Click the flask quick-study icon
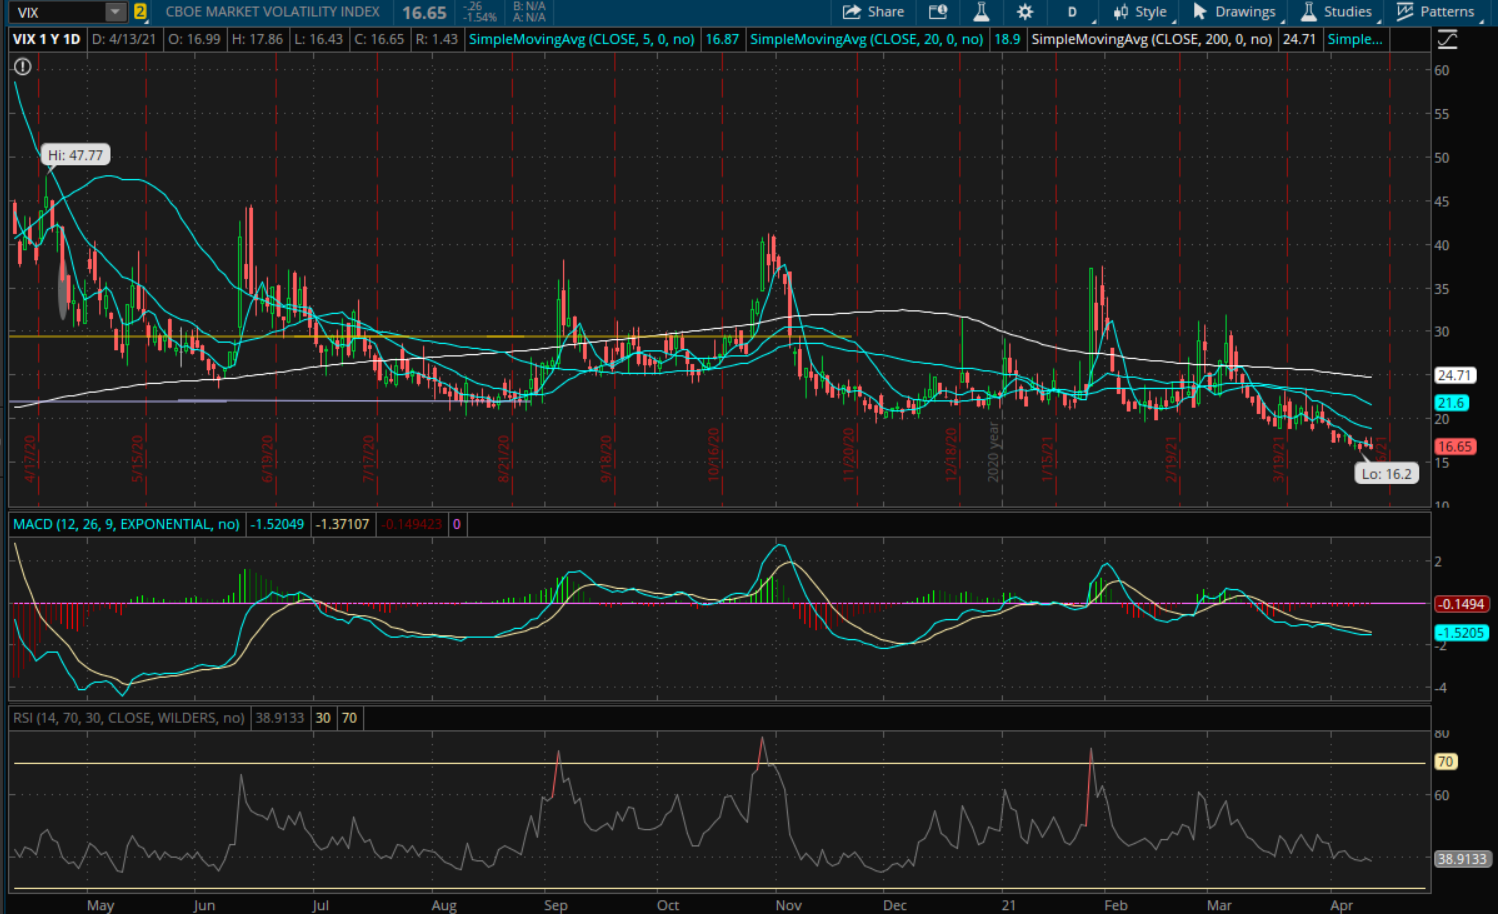Screen dimensions: 1498x914 coord(981,12)
